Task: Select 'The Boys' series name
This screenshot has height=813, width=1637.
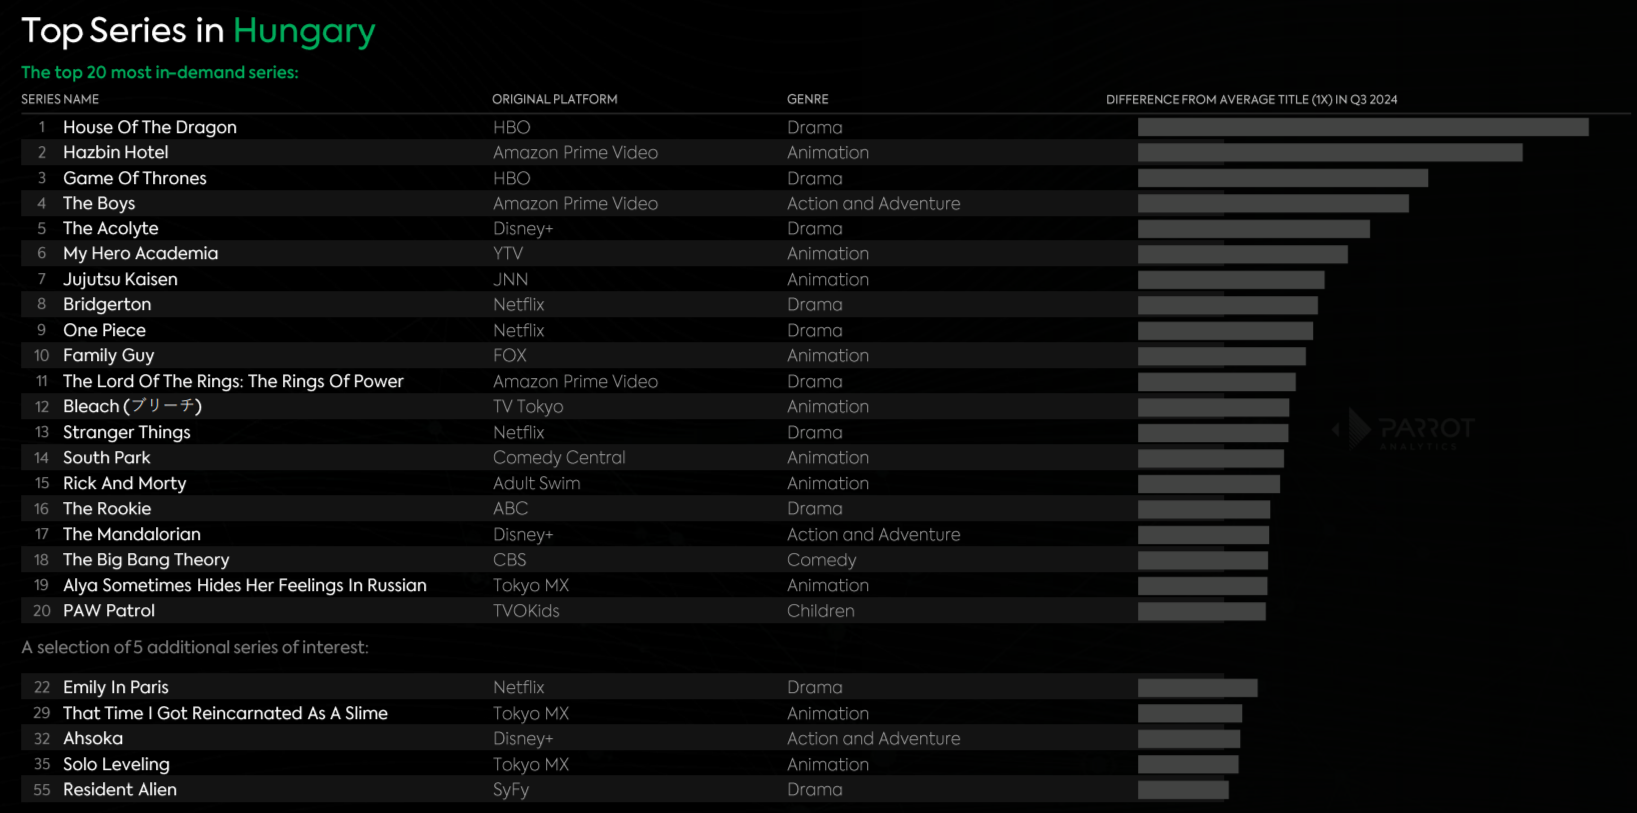Action: tap(99, 203)
